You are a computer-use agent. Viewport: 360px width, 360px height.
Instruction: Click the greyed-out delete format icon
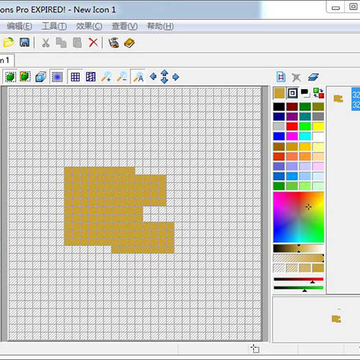(x=296, y=77)
